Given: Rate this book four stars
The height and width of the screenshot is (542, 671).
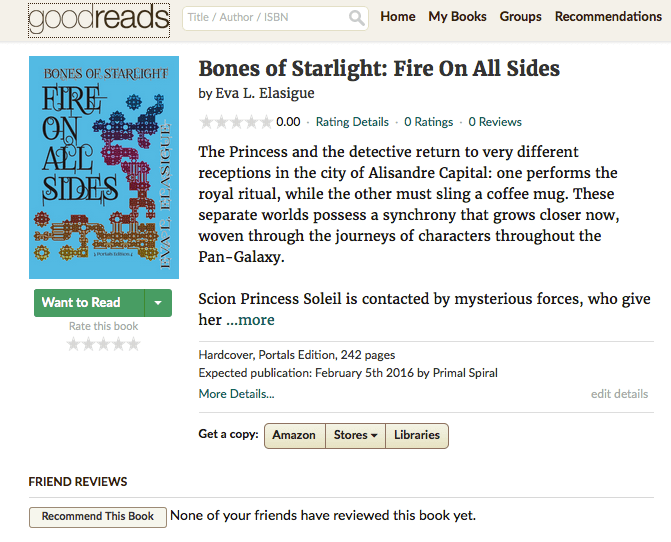Looking at the screenshot, I should tap(118, 344).
